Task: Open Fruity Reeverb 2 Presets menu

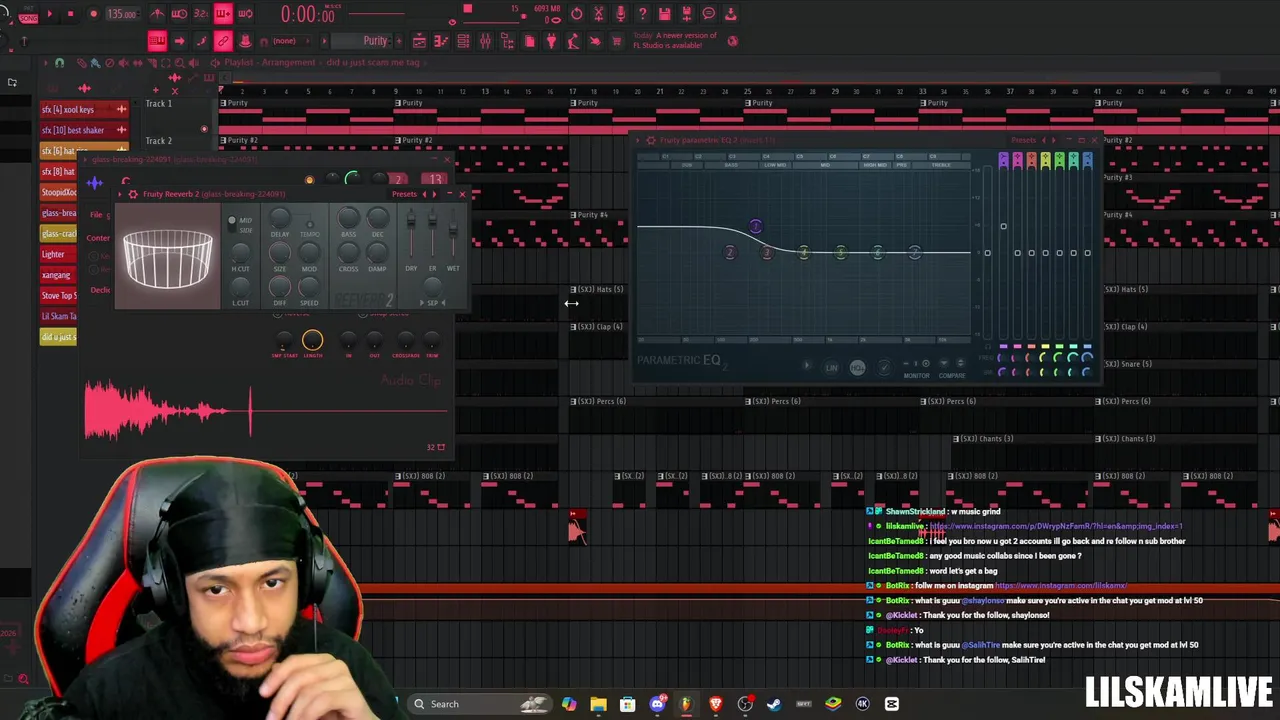Action: click(404, 194)
